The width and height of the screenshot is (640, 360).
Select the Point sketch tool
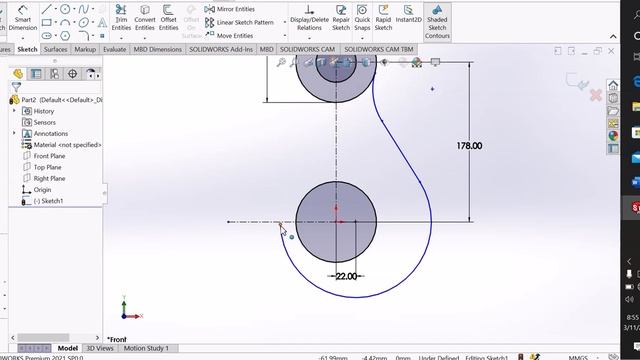pos(102,36)
